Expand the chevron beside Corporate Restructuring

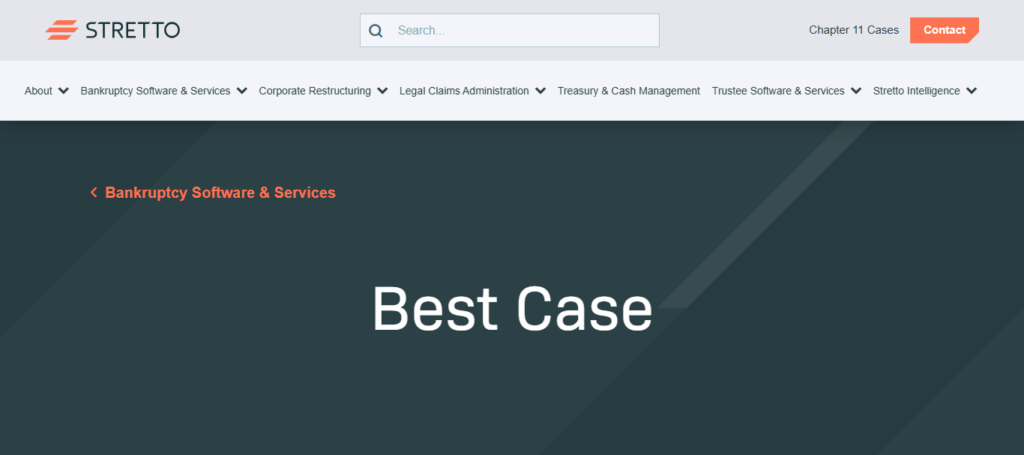coord(383,91)
